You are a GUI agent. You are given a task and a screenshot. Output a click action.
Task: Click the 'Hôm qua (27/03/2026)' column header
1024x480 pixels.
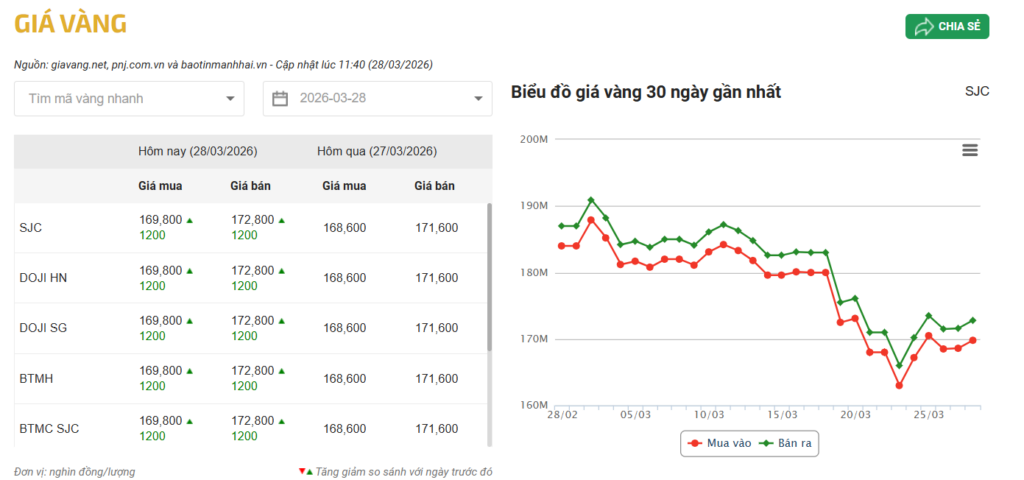click(376, 152)
